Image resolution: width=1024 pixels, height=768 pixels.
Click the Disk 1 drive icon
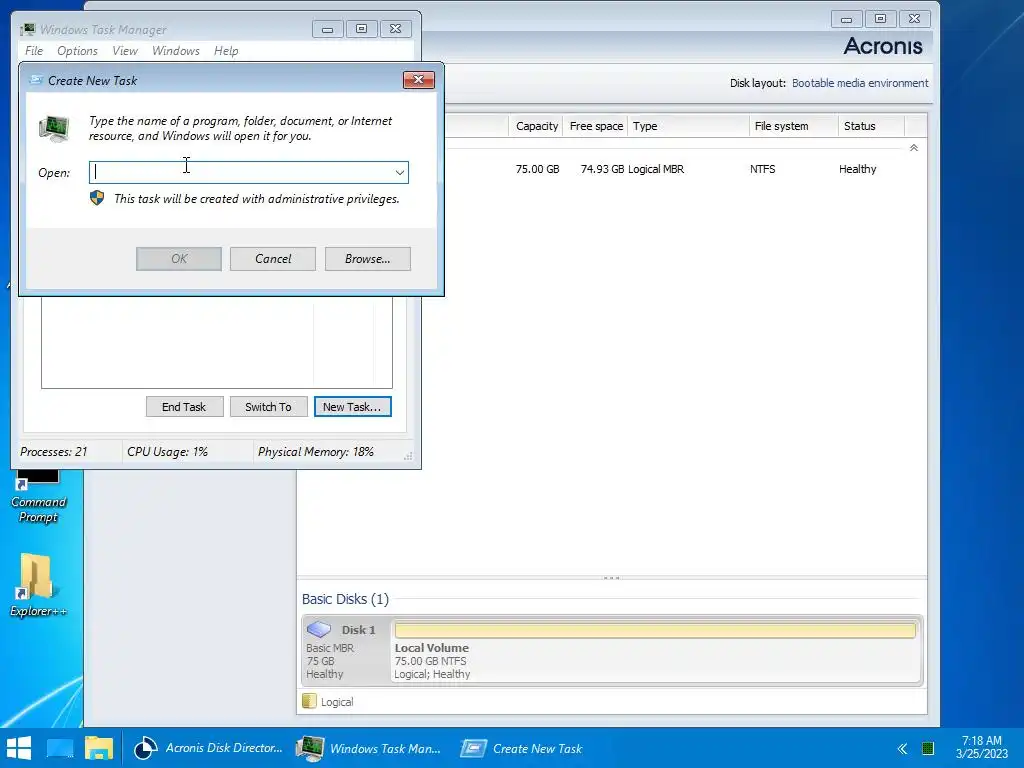click(319, 629)
